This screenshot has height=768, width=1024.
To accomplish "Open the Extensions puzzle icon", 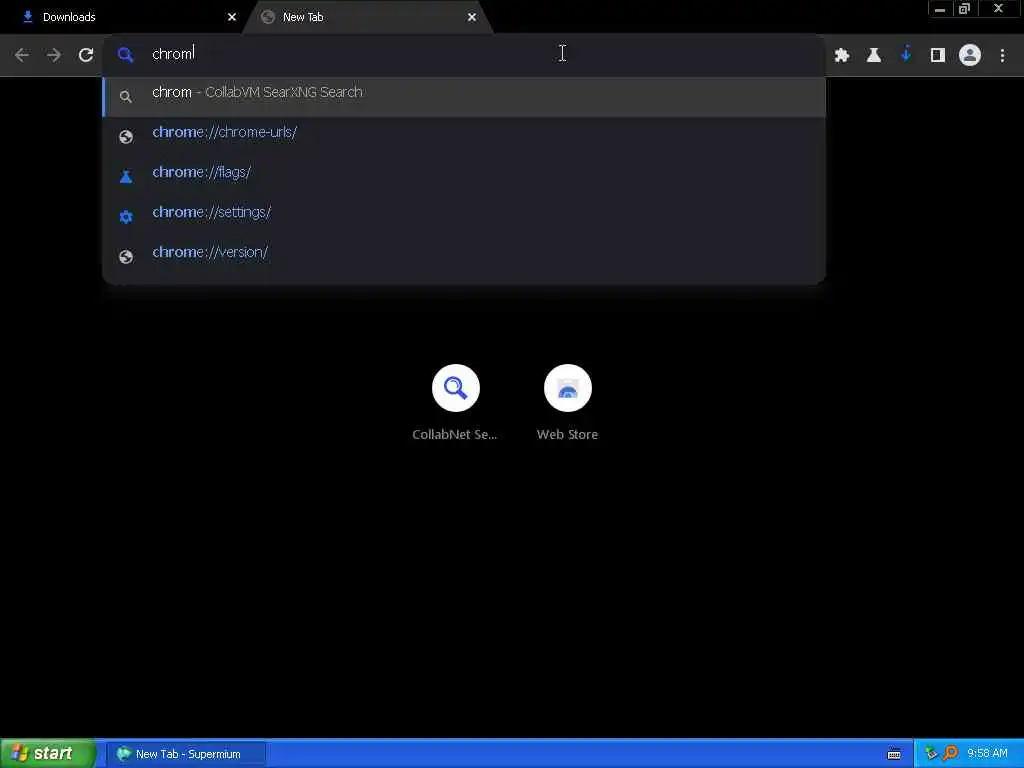I will tap(842, 55).
